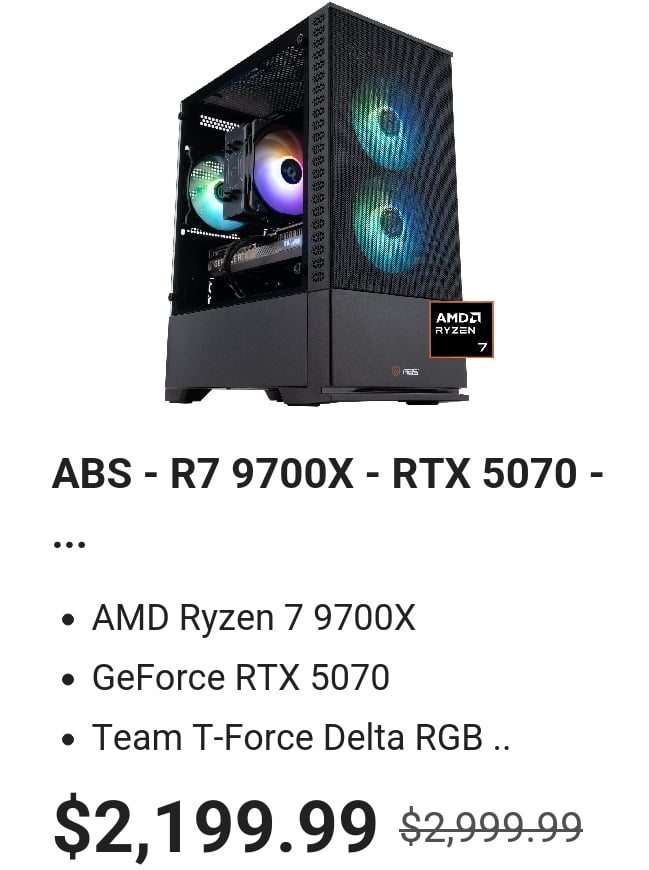
Task: Click the purple CPU cooler fan
Action: [x=280, y=172]
